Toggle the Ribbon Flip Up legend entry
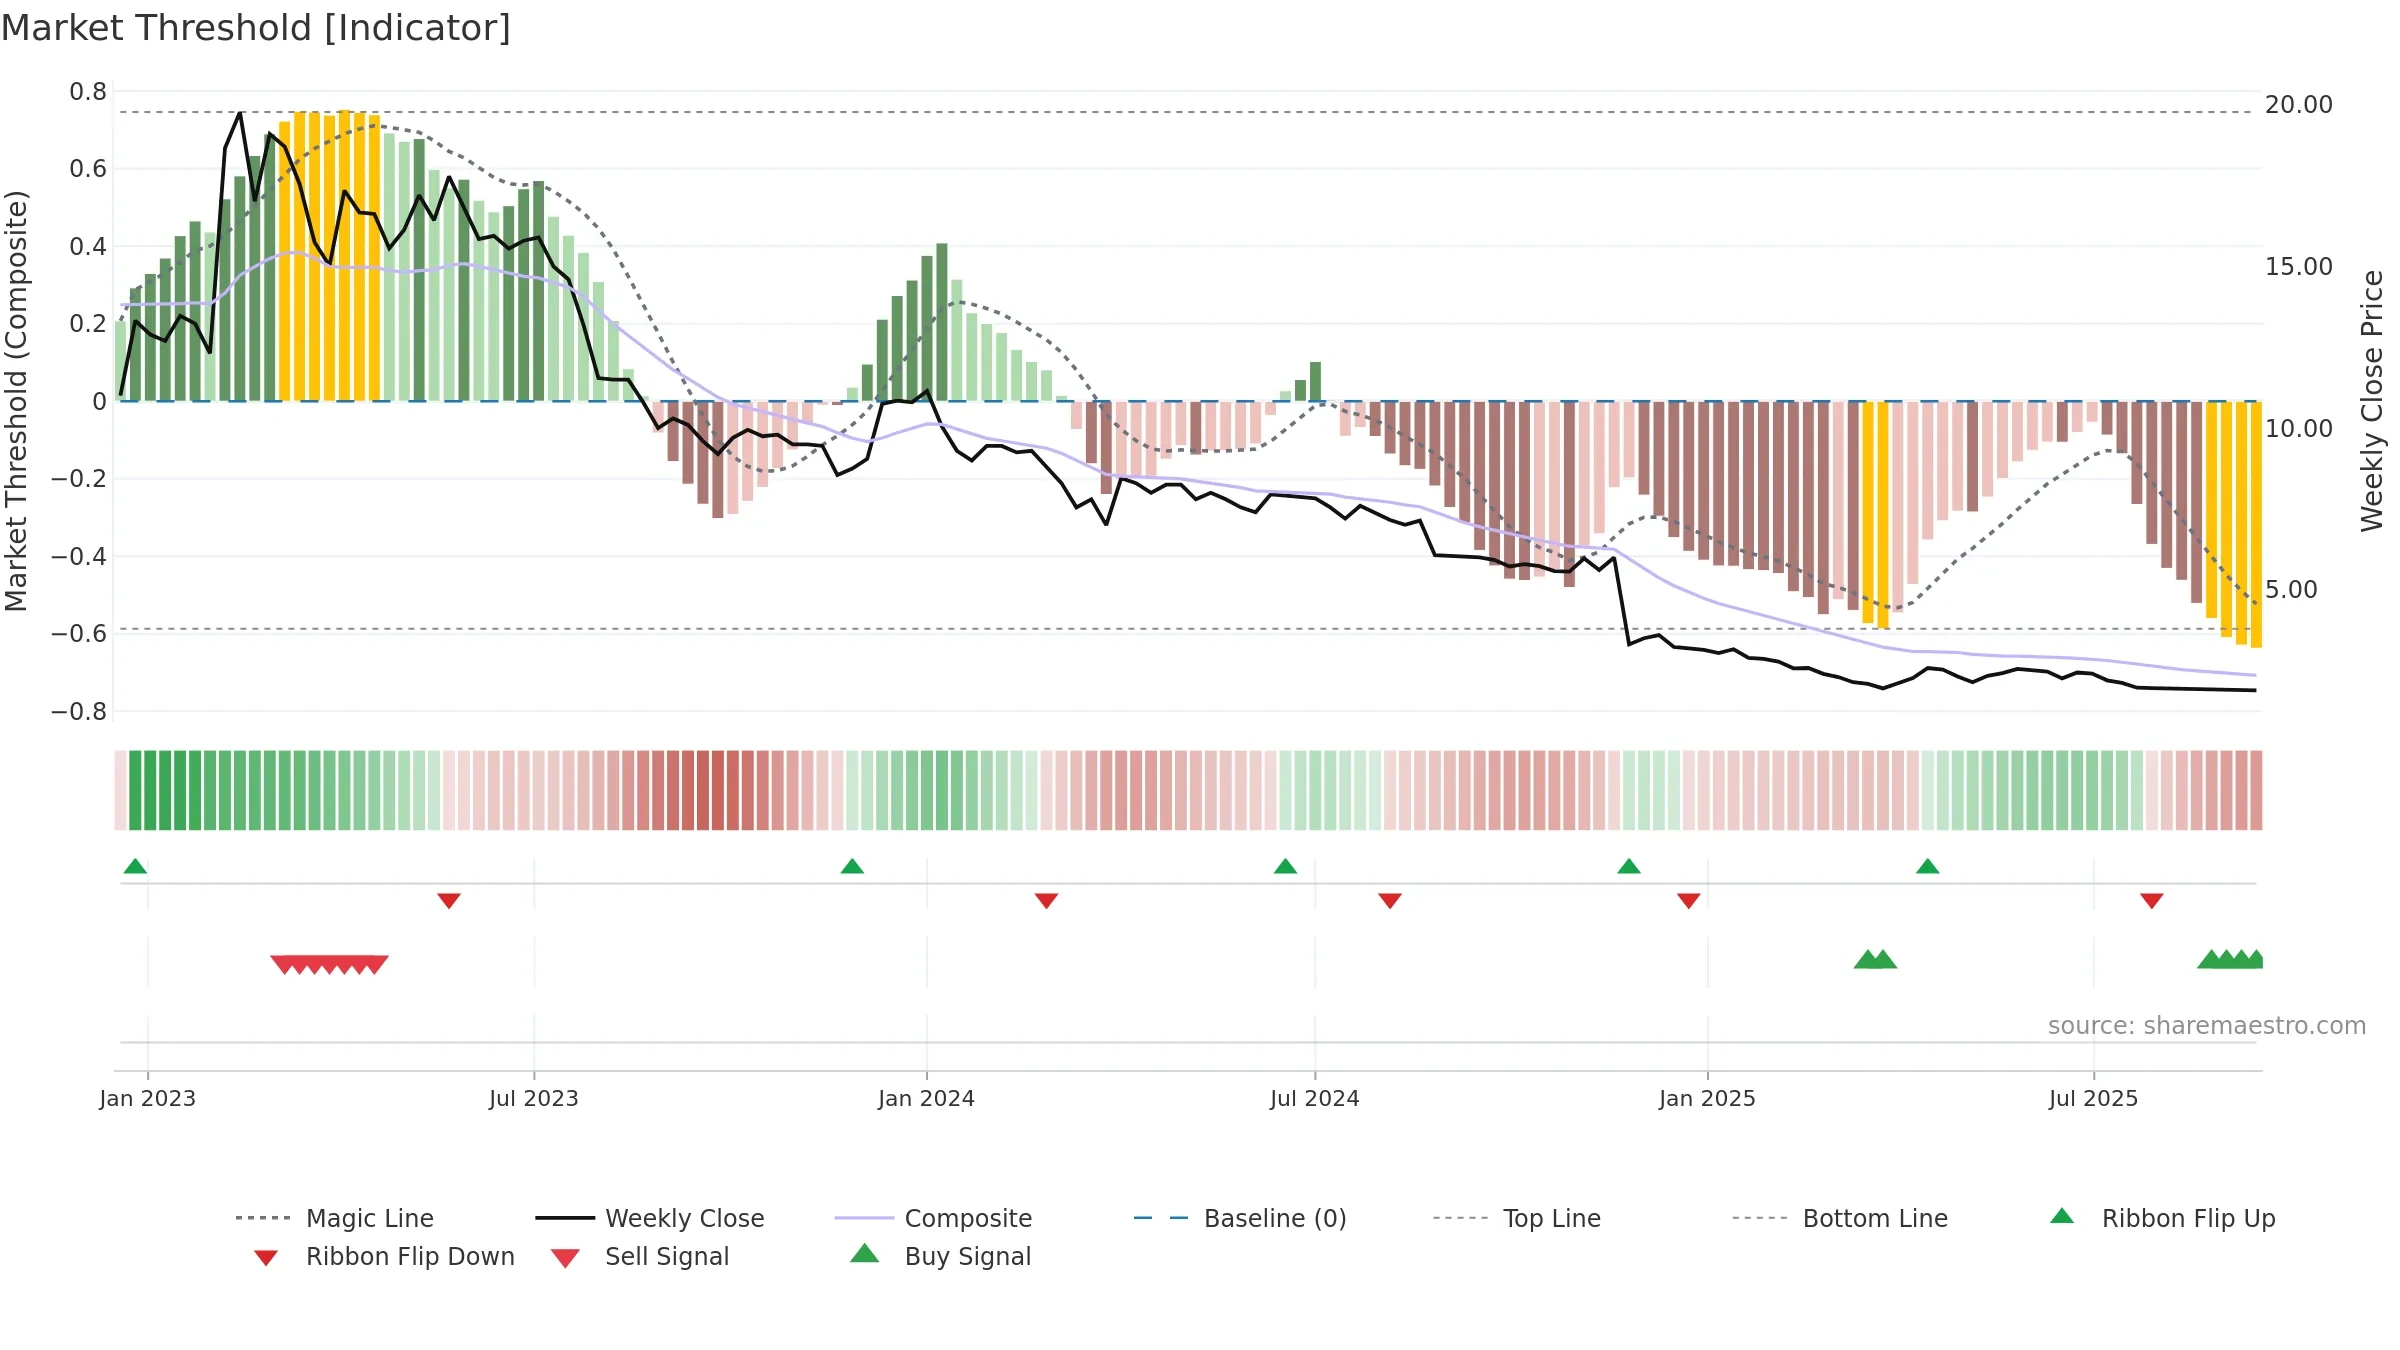 click(2162, 1218)
